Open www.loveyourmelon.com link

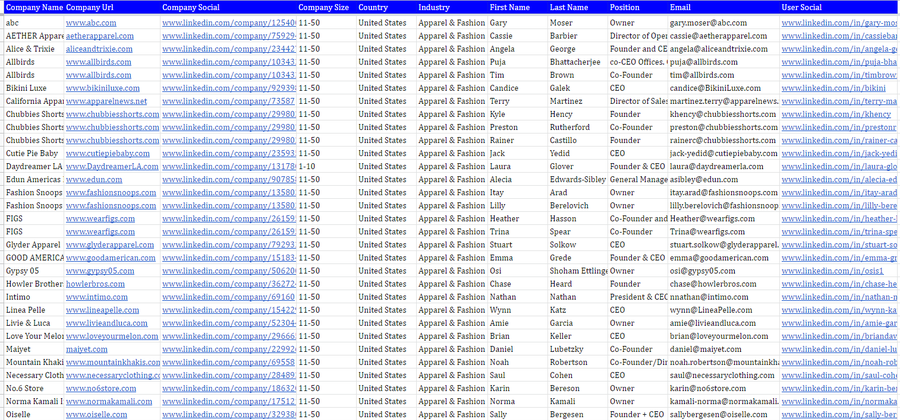[112, 336]
